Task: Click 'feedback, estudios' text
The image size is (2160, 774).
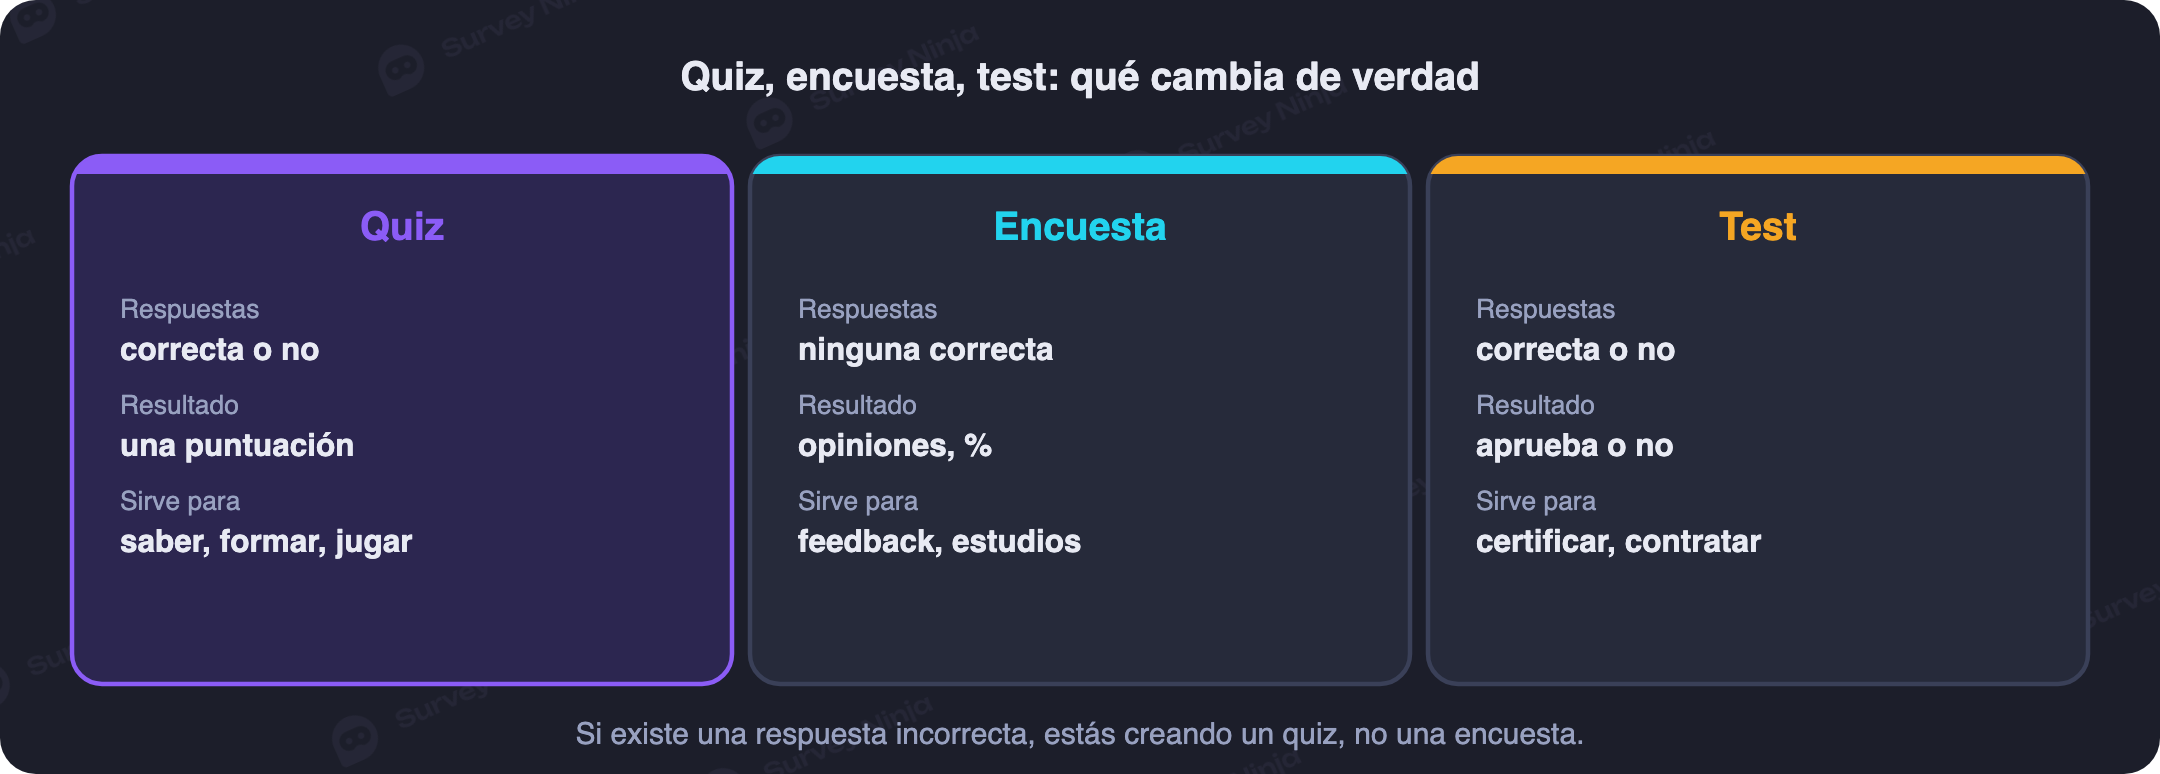Action: tap(939, 542)
